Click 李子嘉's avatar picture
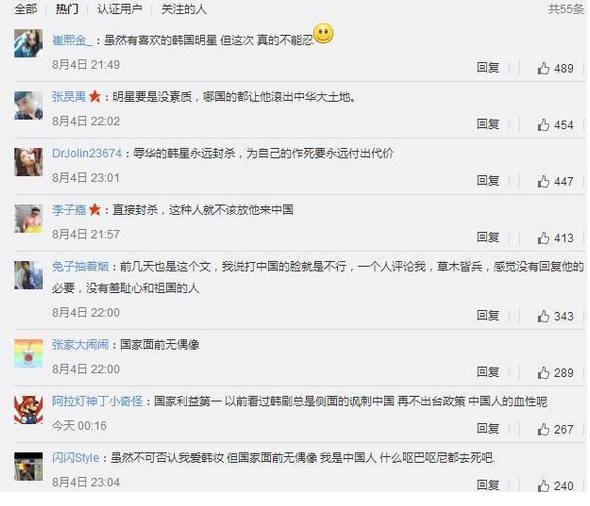 29,219
